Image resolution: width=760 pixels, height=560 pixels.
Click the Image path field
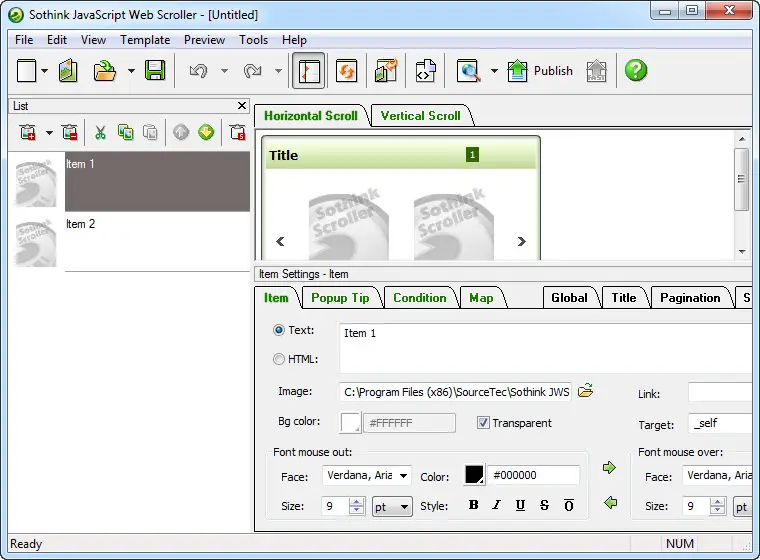coord(456,392)
